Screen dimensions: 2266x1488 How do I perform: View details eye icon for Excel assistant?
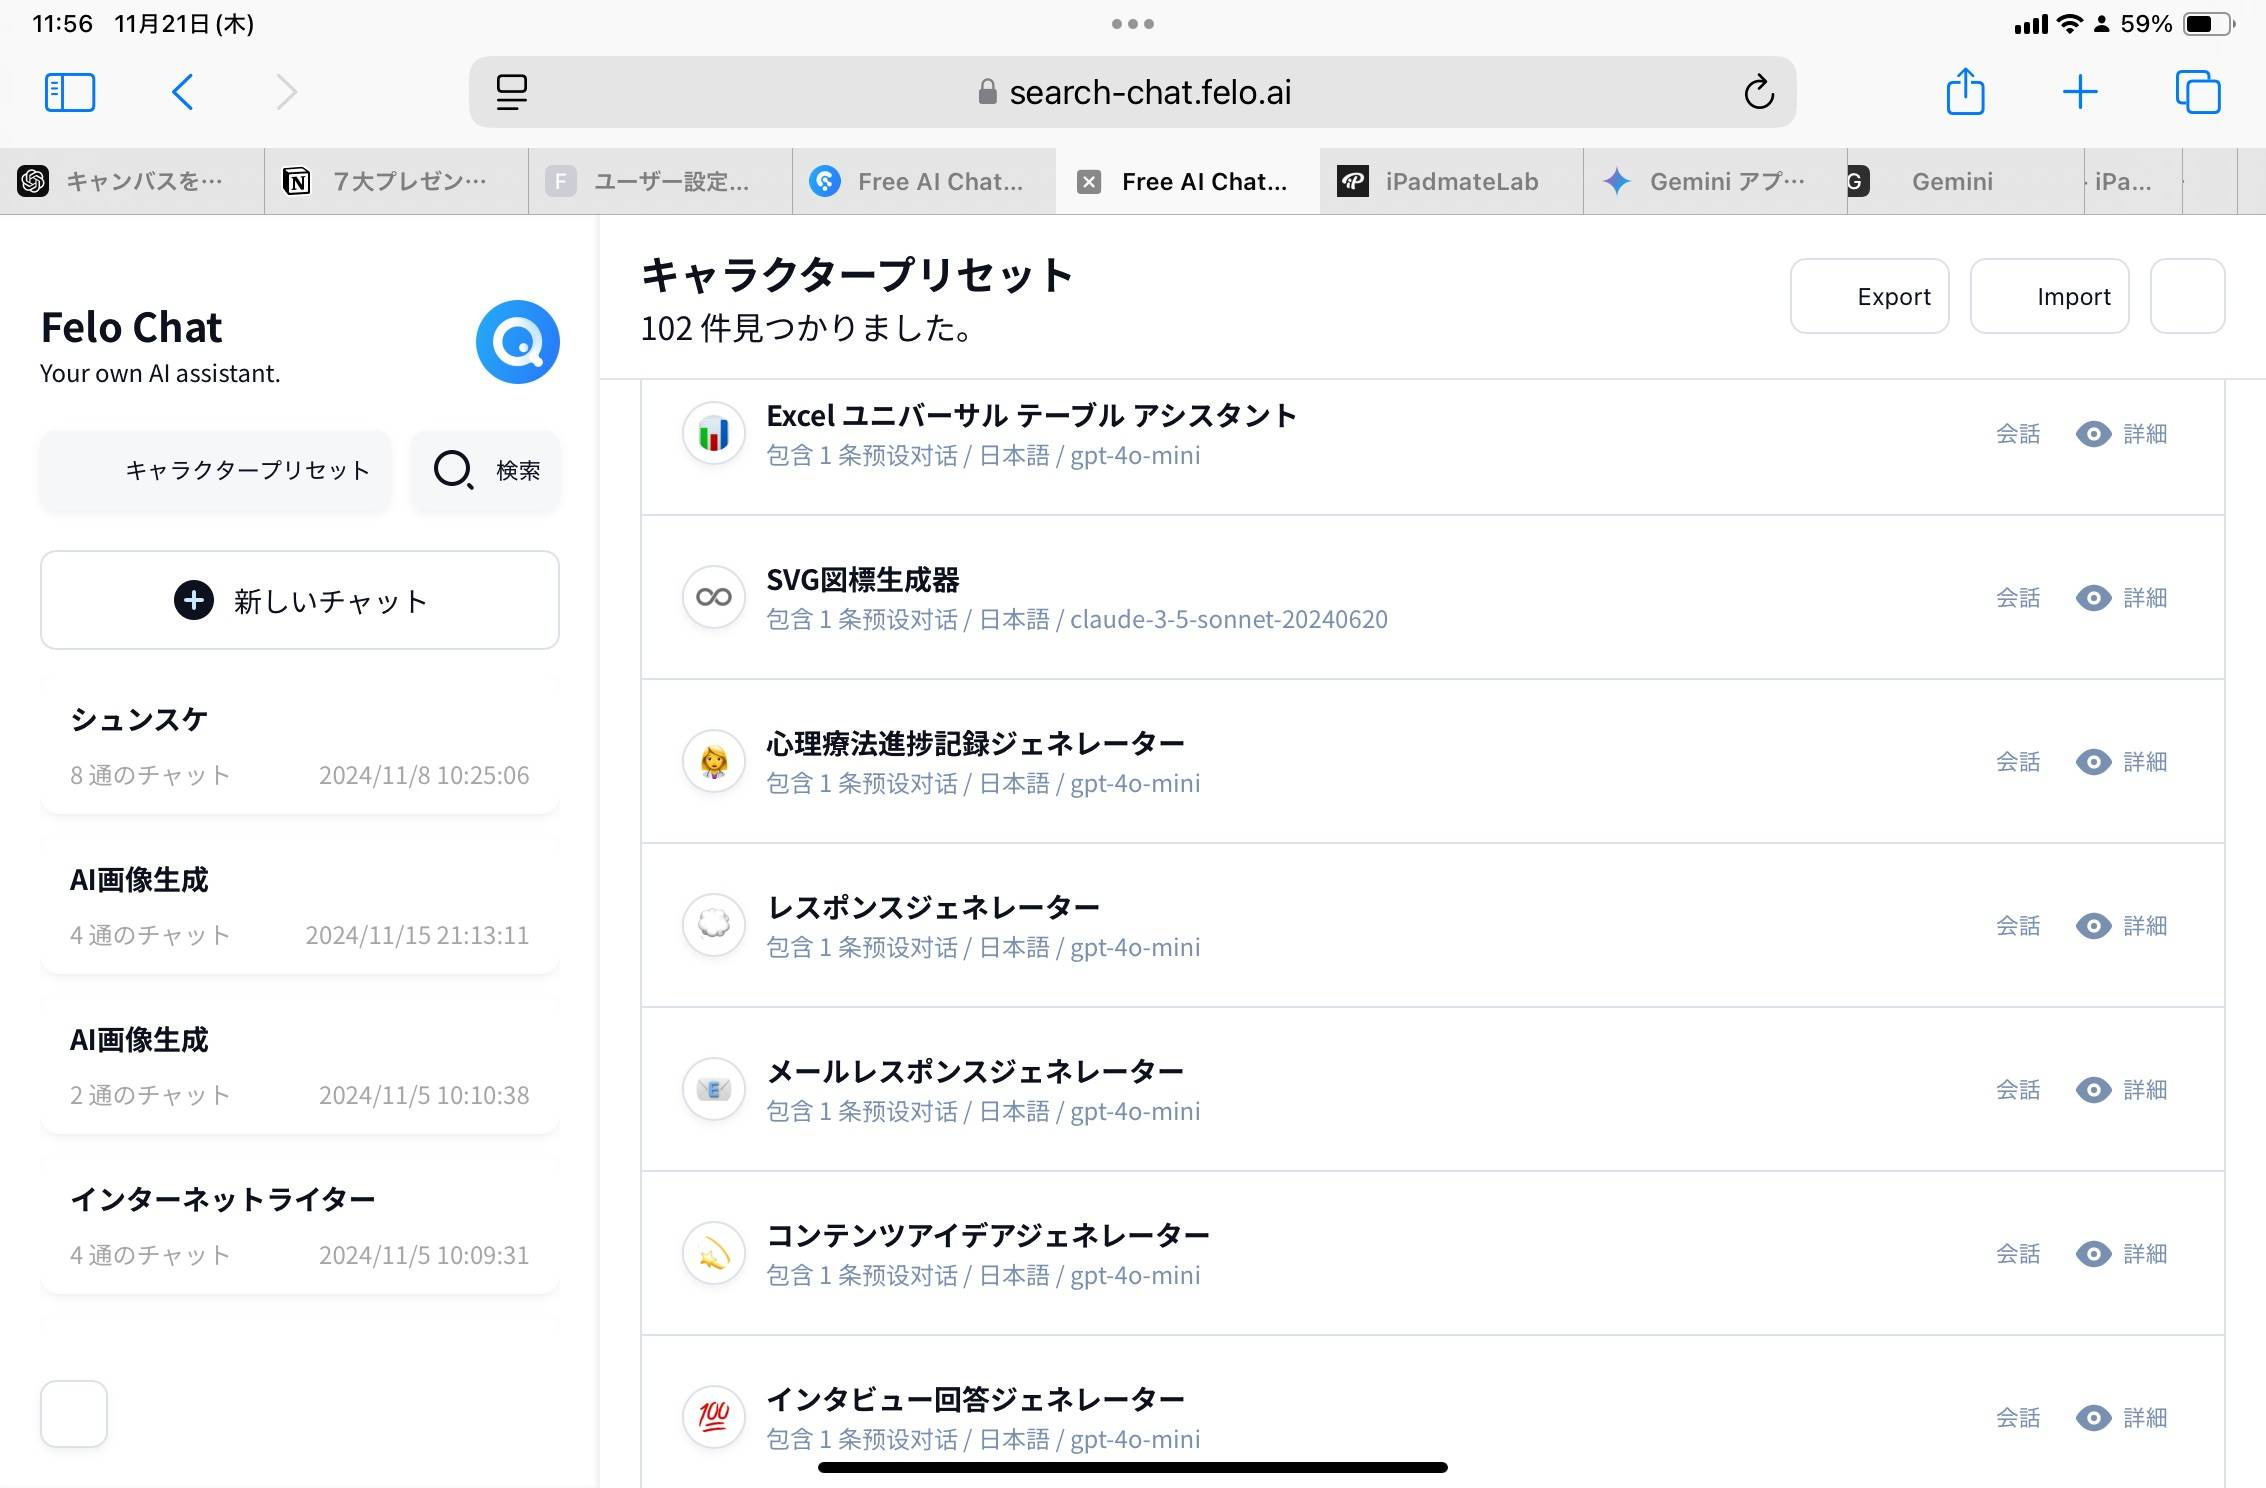pos(2093,434)
